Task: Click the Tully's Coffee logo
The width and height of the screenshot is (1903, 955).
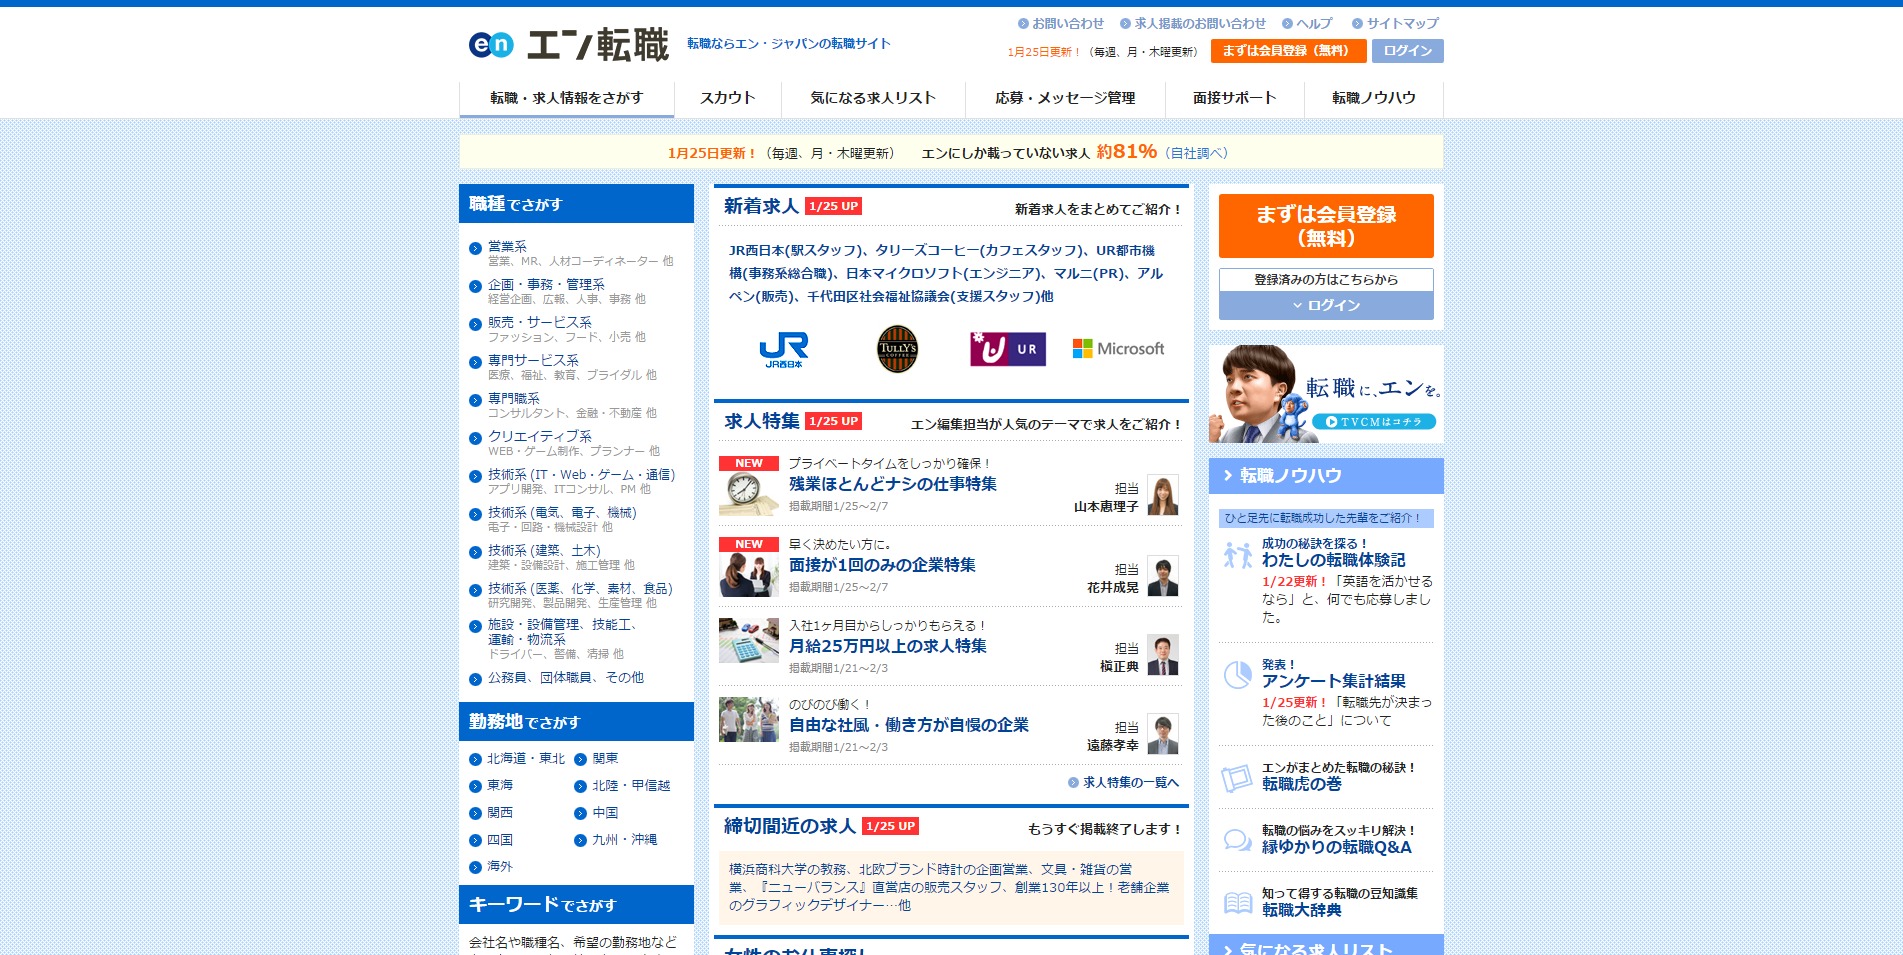Action: click(897, 349)
